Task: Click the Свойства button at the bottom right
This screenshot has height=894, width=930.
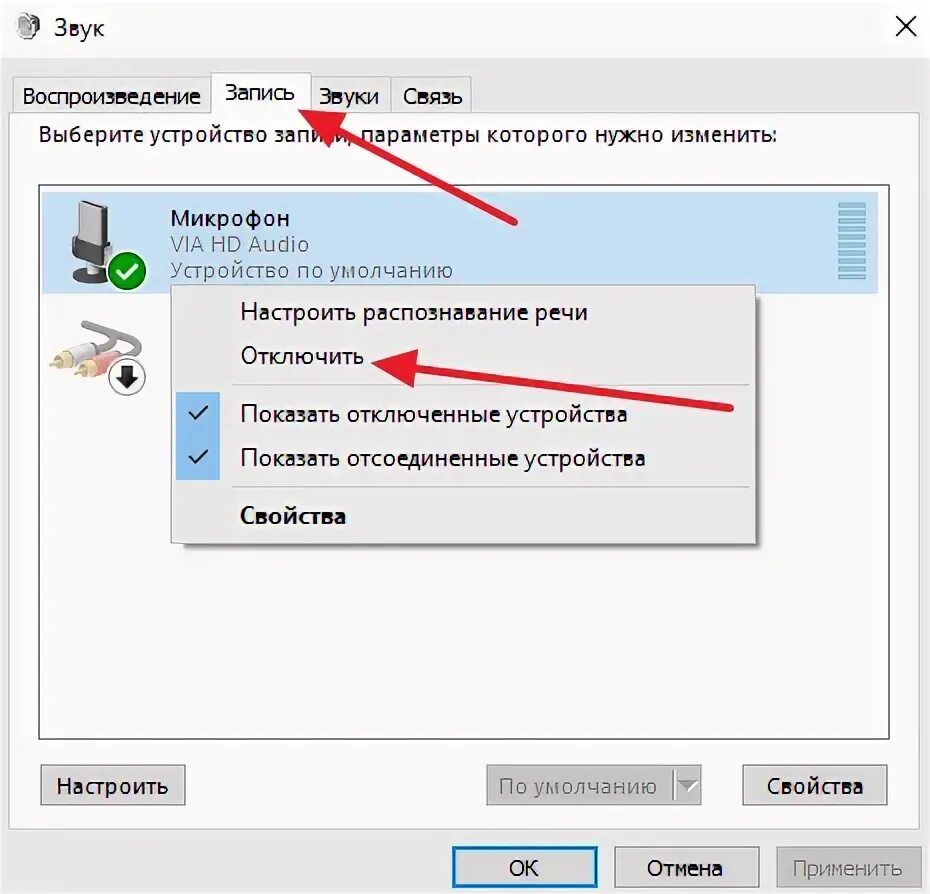Action: pos(814,785)
